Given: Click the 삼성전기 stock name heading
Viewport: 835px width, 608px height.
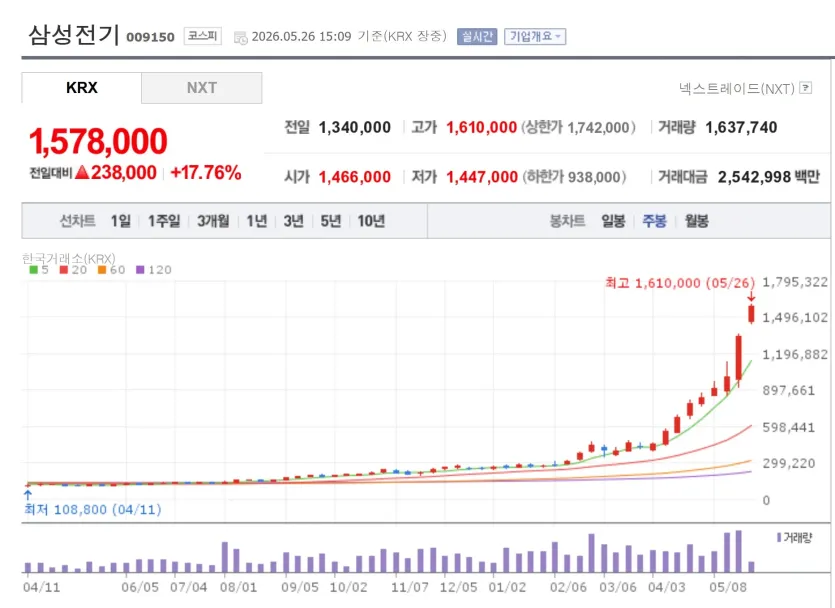Looking at the screenshot, I should [x=73, y=35].
